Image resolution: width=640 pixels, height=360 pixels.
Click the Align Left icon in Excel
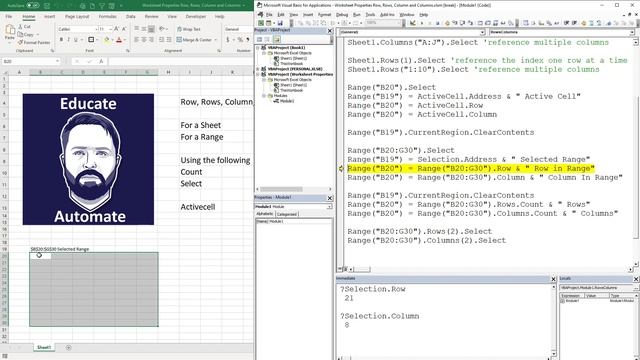tap(136, 40)
